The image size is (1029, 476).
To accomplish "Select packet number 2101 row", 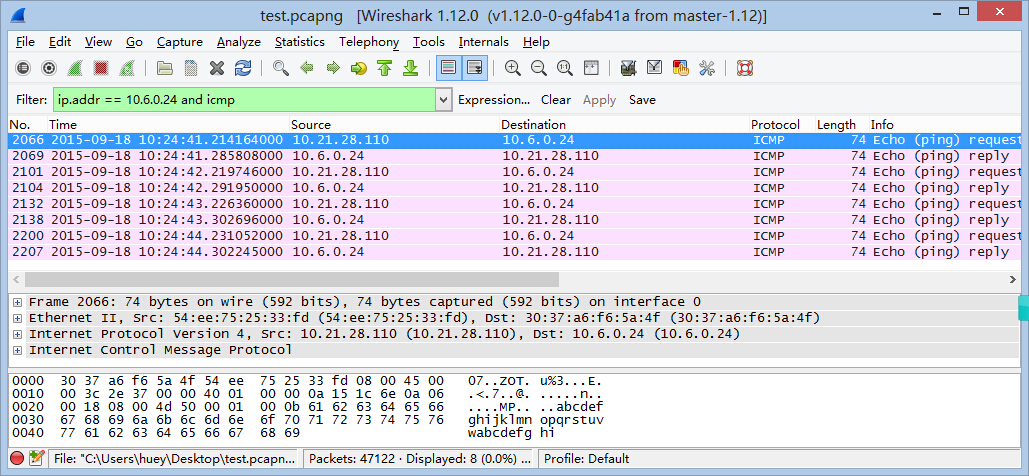I will click(x=514, y=172).
